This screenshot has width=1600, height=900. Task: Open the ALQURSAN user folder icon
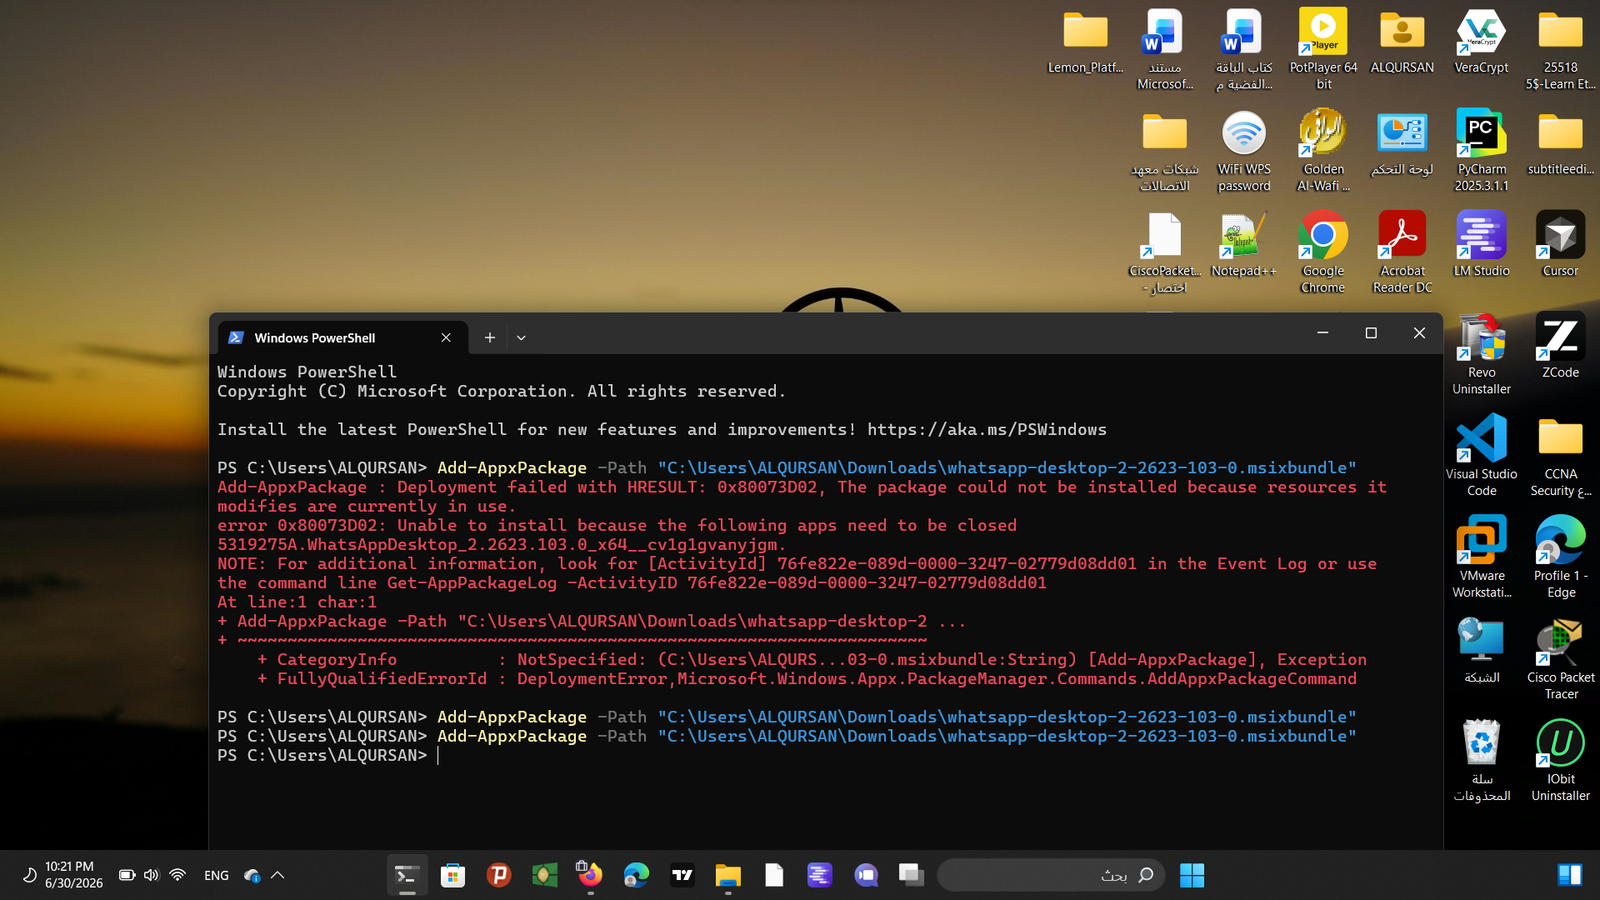[1402, 42]
